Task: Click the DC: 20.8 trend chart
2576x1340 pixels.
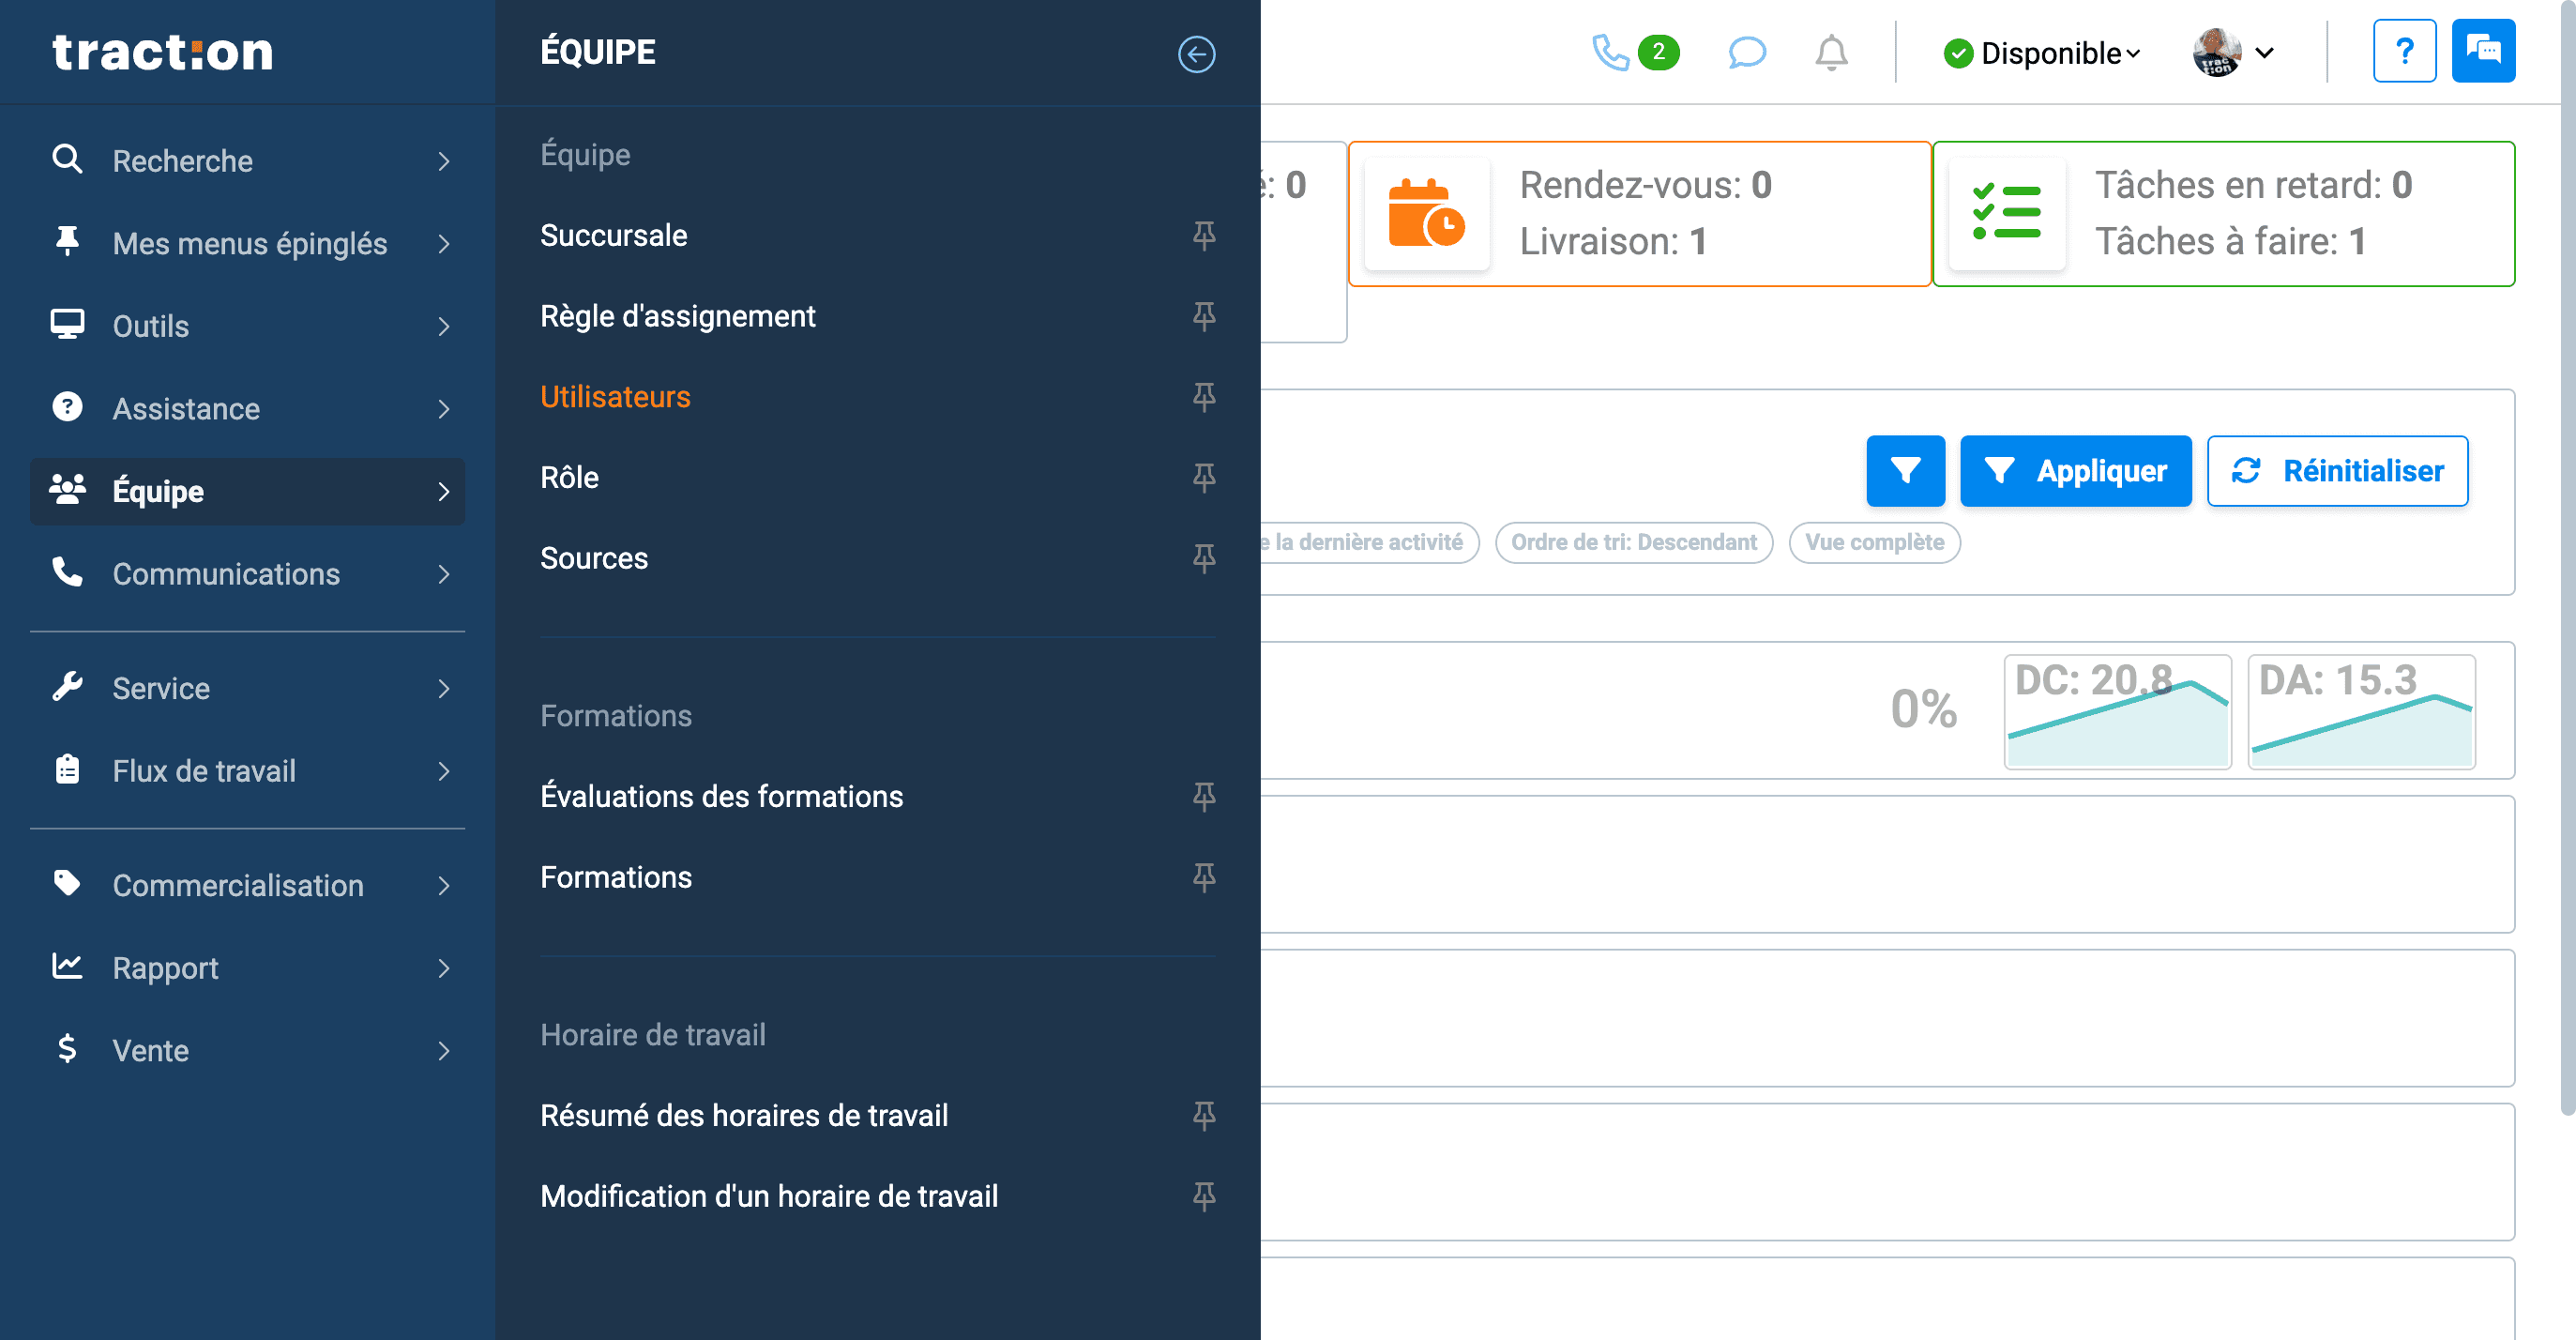Action: (x=2117, y=712)
